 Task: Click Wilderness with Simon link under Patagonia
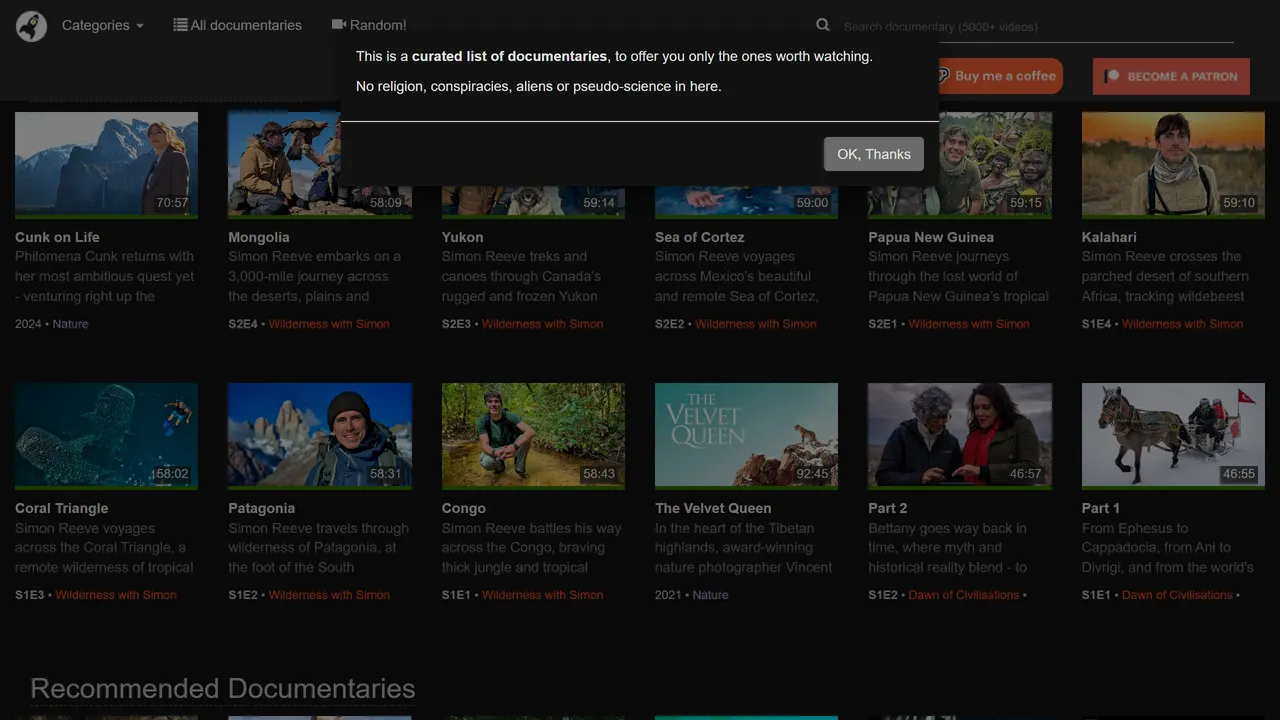329,595
